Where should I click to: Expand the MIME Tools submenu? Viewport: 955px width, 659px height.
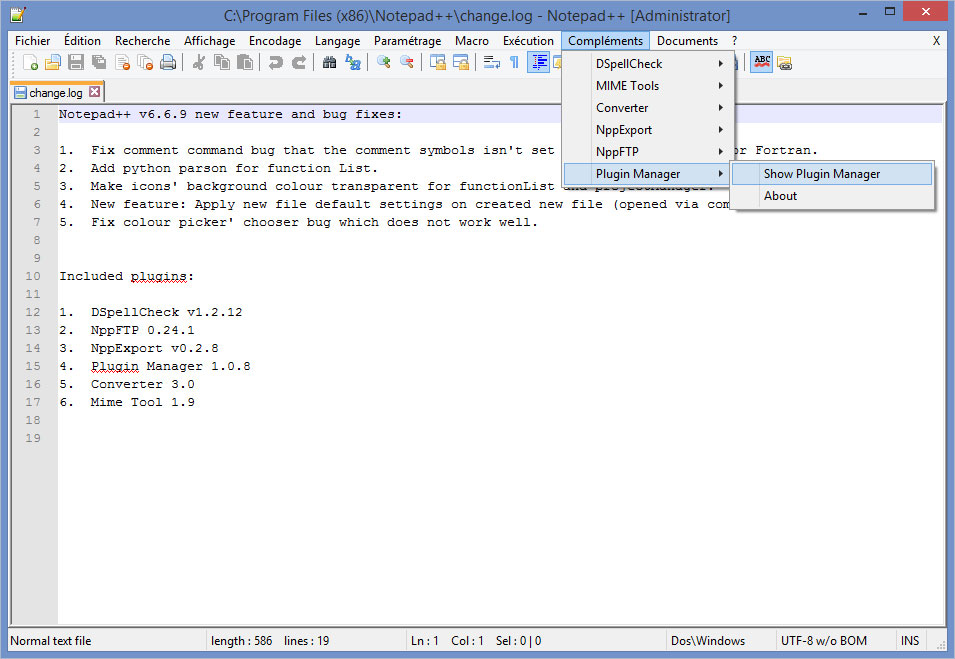648,86
